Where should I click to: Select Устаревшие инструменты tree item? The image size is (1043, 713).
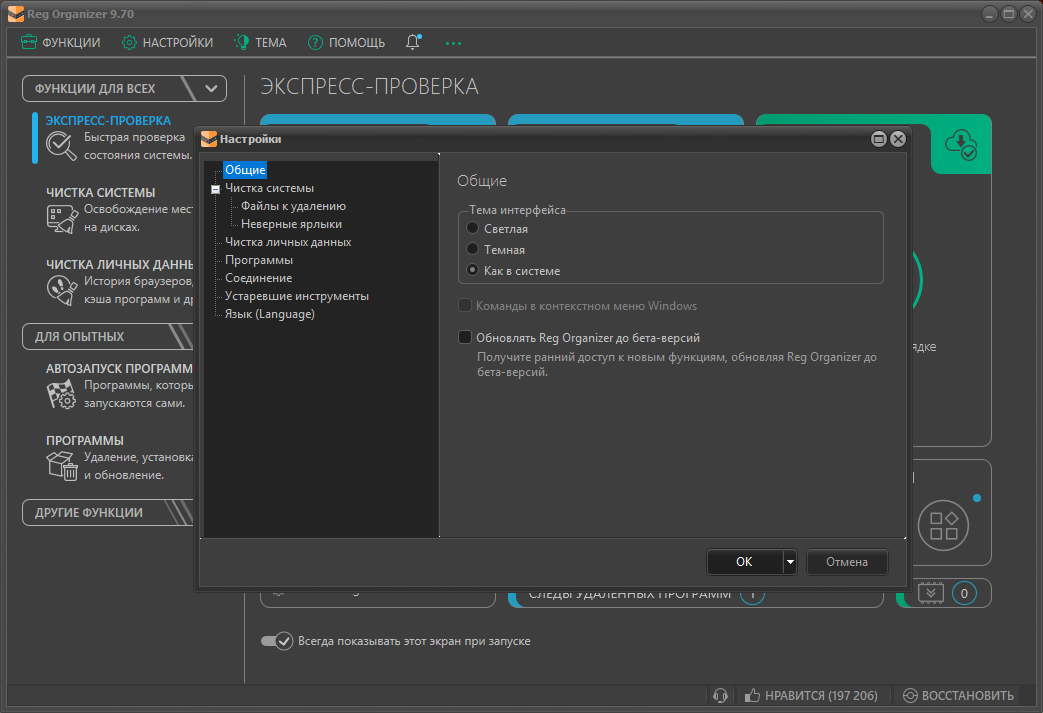297,296
